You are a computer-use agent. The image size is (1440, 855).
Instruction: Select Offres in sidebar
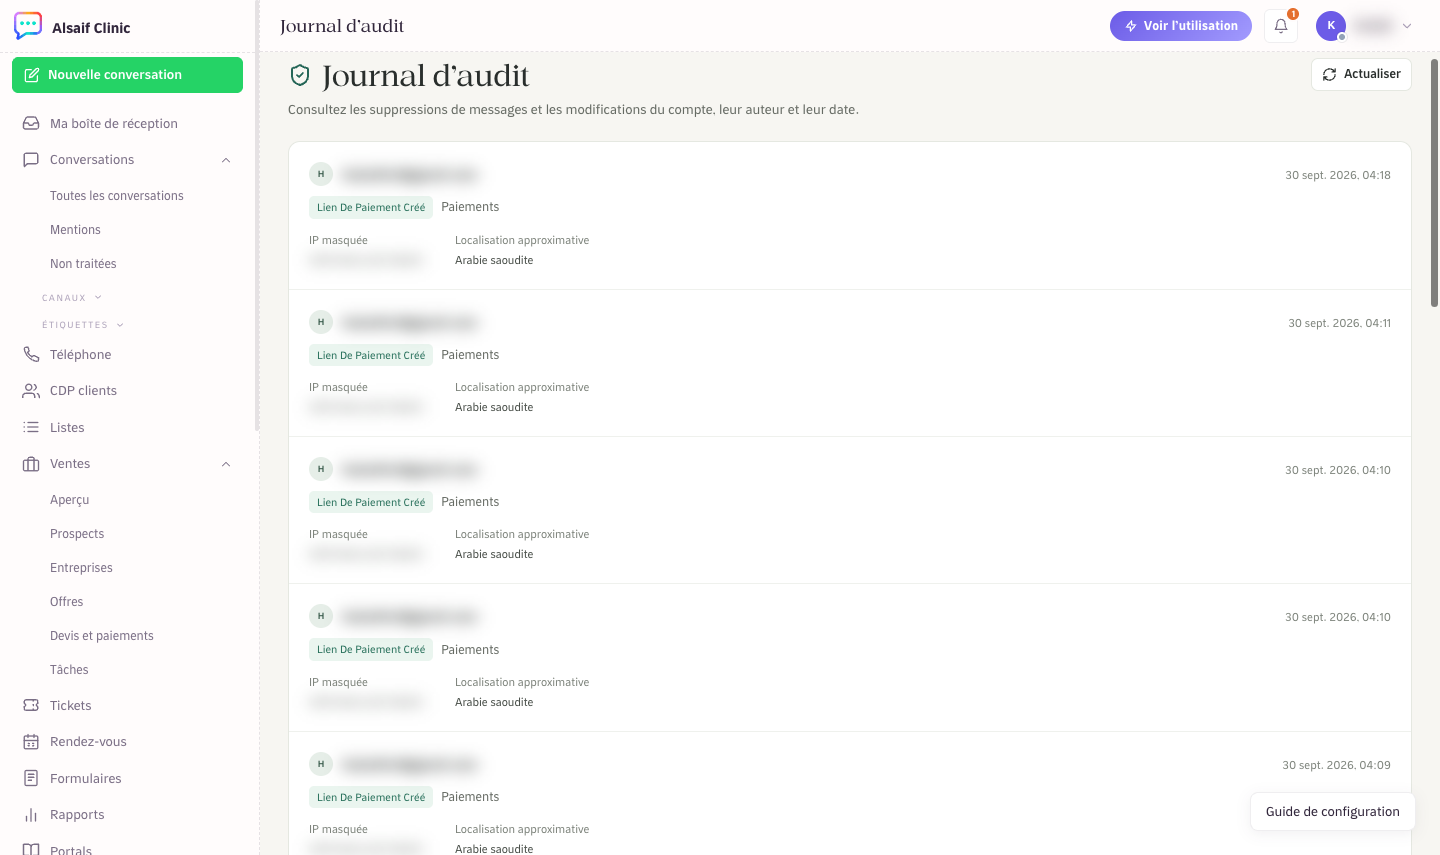(67, 602)
